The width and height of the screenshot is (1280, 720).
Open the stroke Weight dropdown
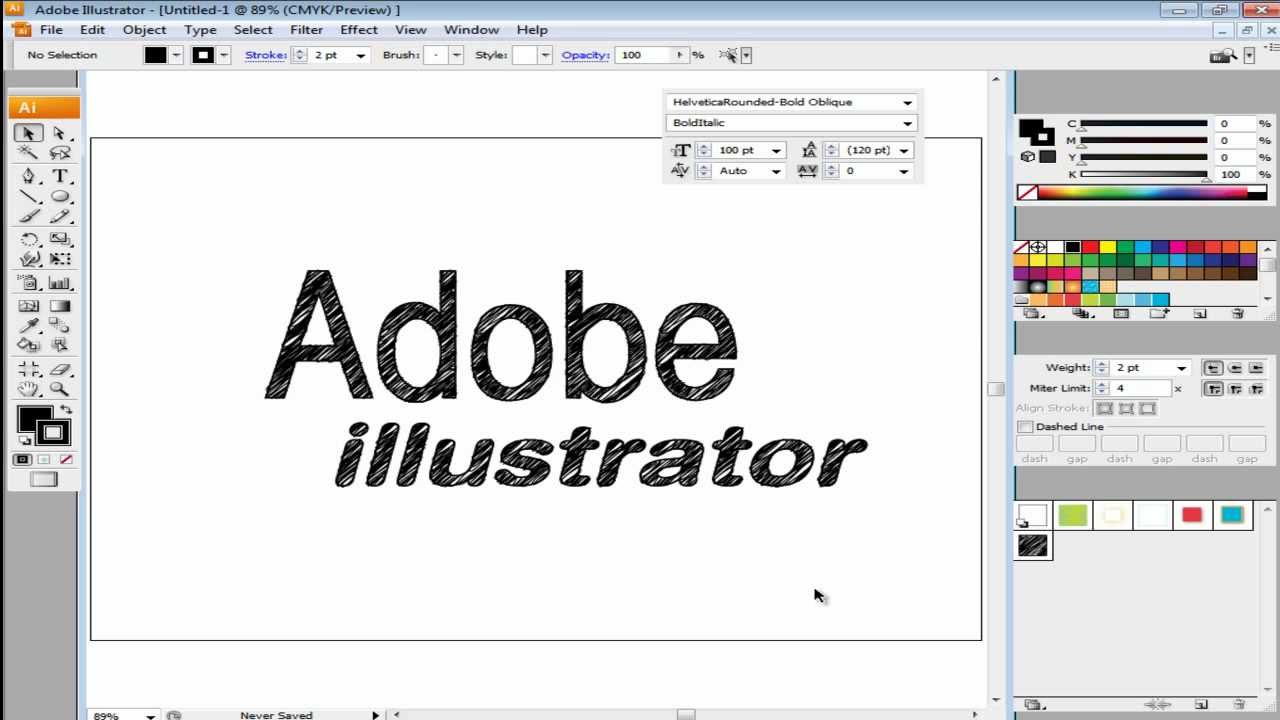pos(1180,367)
